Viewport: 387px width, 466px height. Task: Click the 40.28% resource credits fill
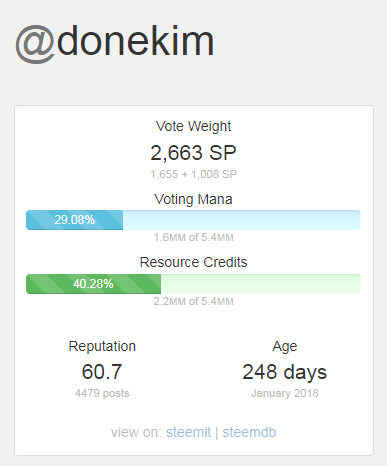(x=93, y=284)
